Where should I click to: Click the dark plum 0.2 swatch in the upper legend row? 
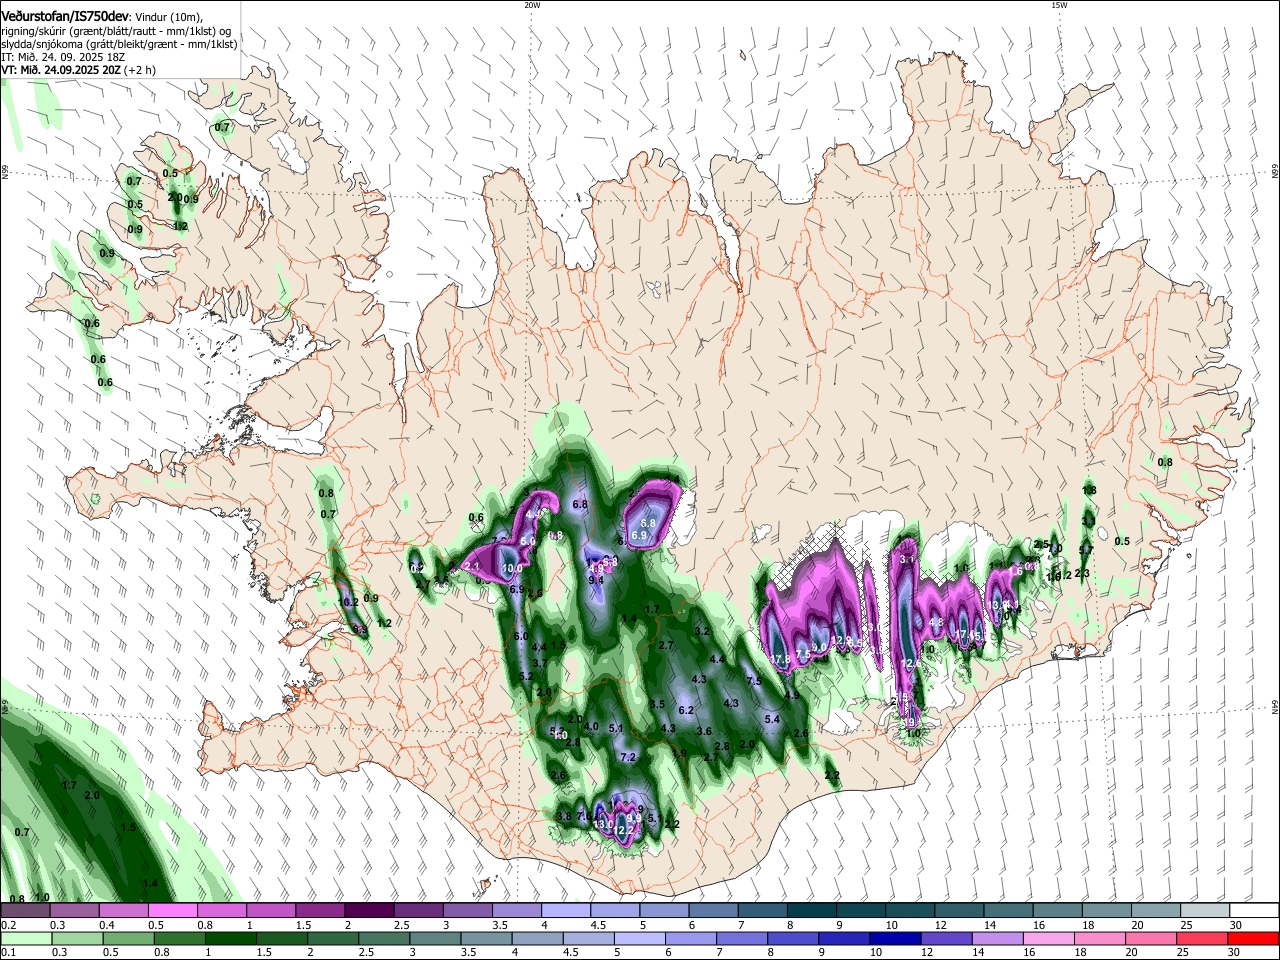point(25,910)
